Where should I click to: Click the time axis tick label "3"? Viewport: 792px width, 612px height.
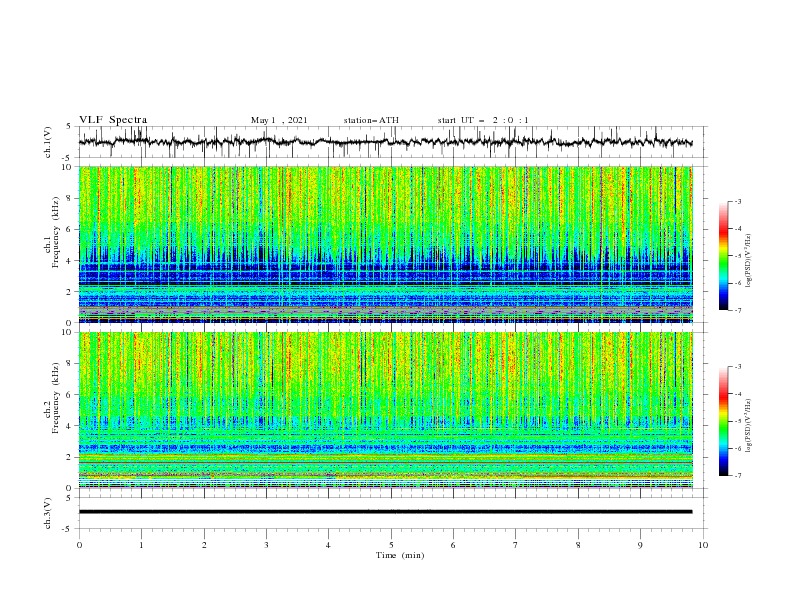(266, 545)
